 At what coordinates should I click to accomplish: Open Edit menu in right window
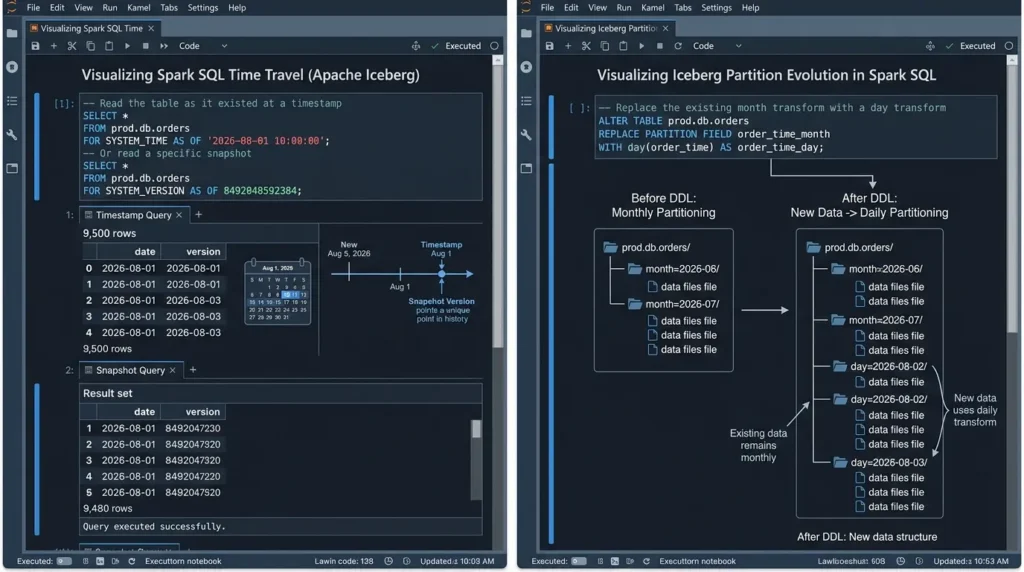tap(571, 8)
